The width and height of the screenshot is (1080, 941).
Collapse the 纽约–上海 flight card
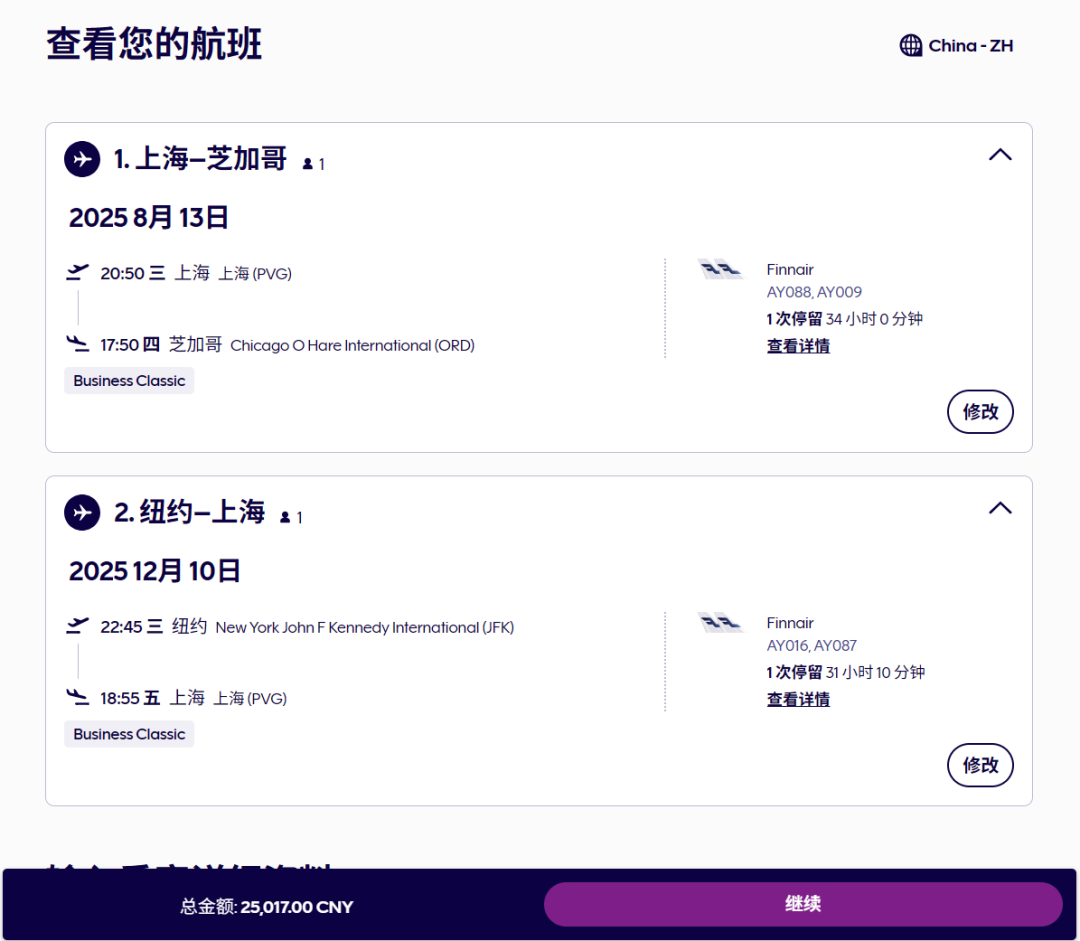pos(1000,508)
